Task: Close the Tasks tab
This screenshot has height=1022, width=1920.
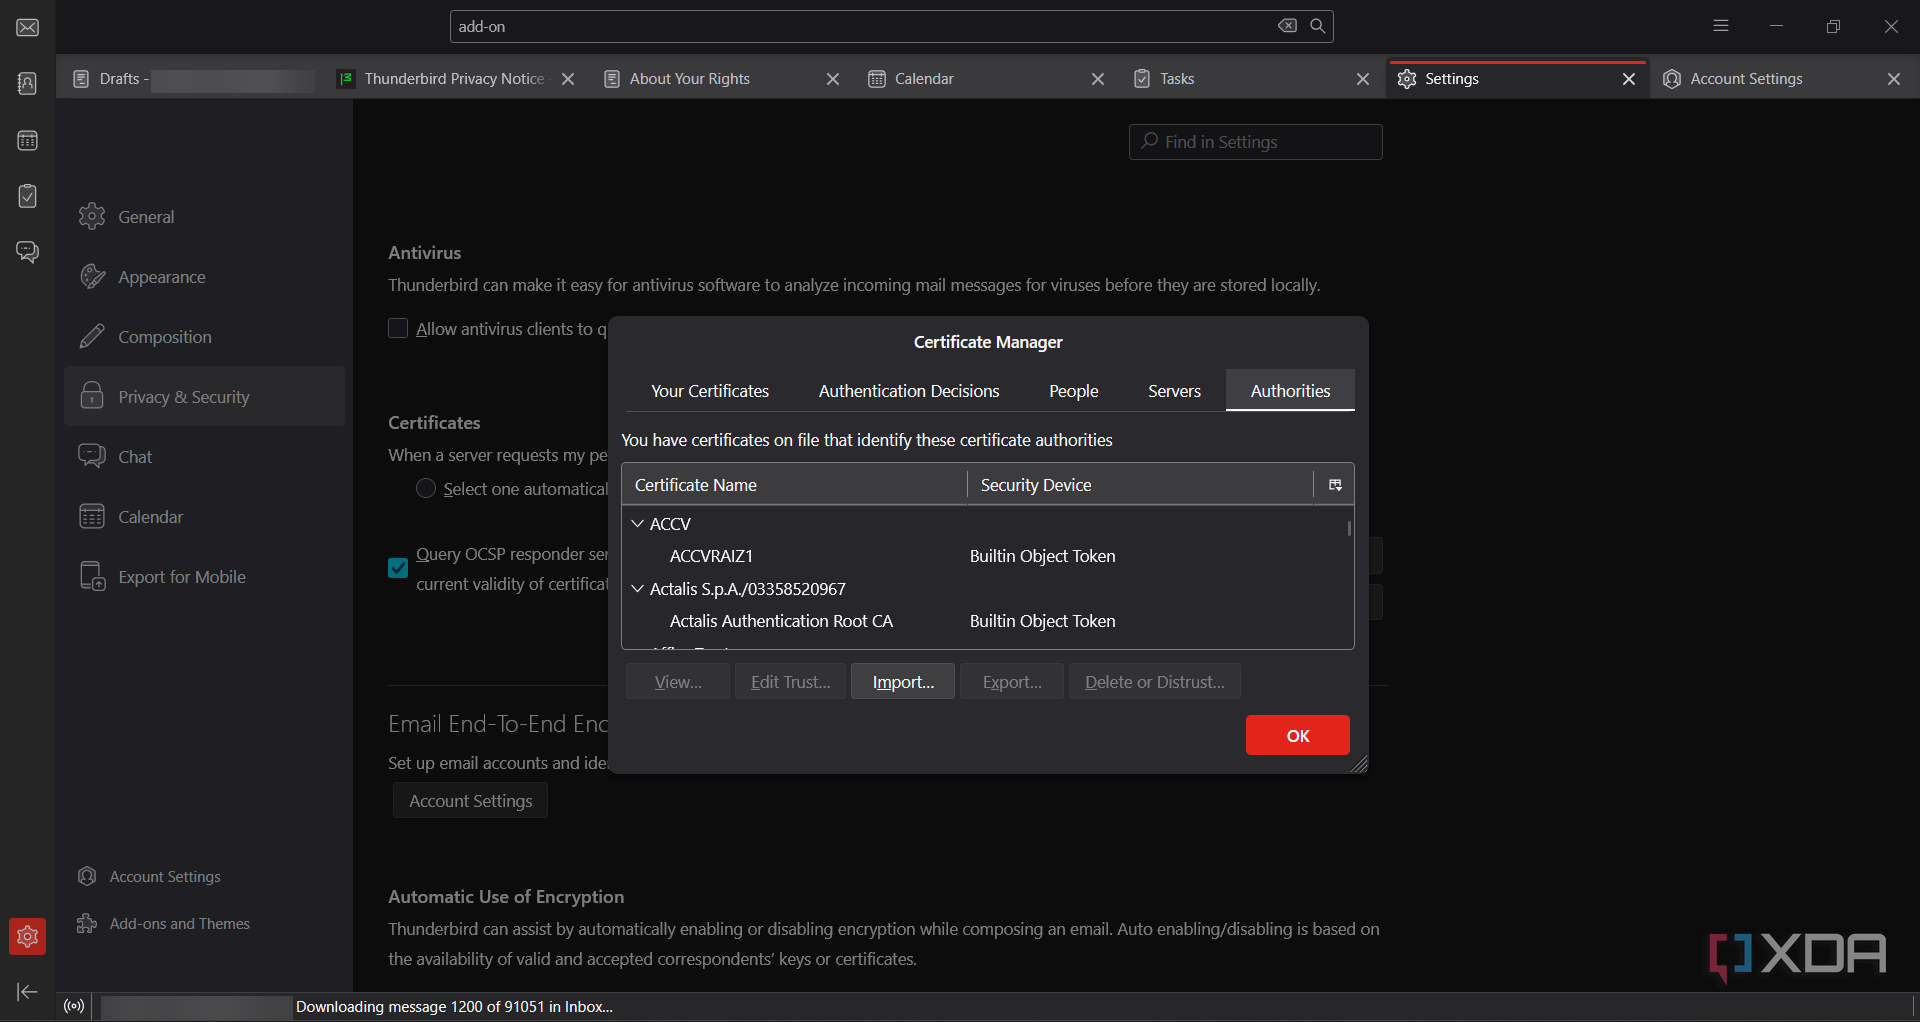Action: coord(1363,79)
